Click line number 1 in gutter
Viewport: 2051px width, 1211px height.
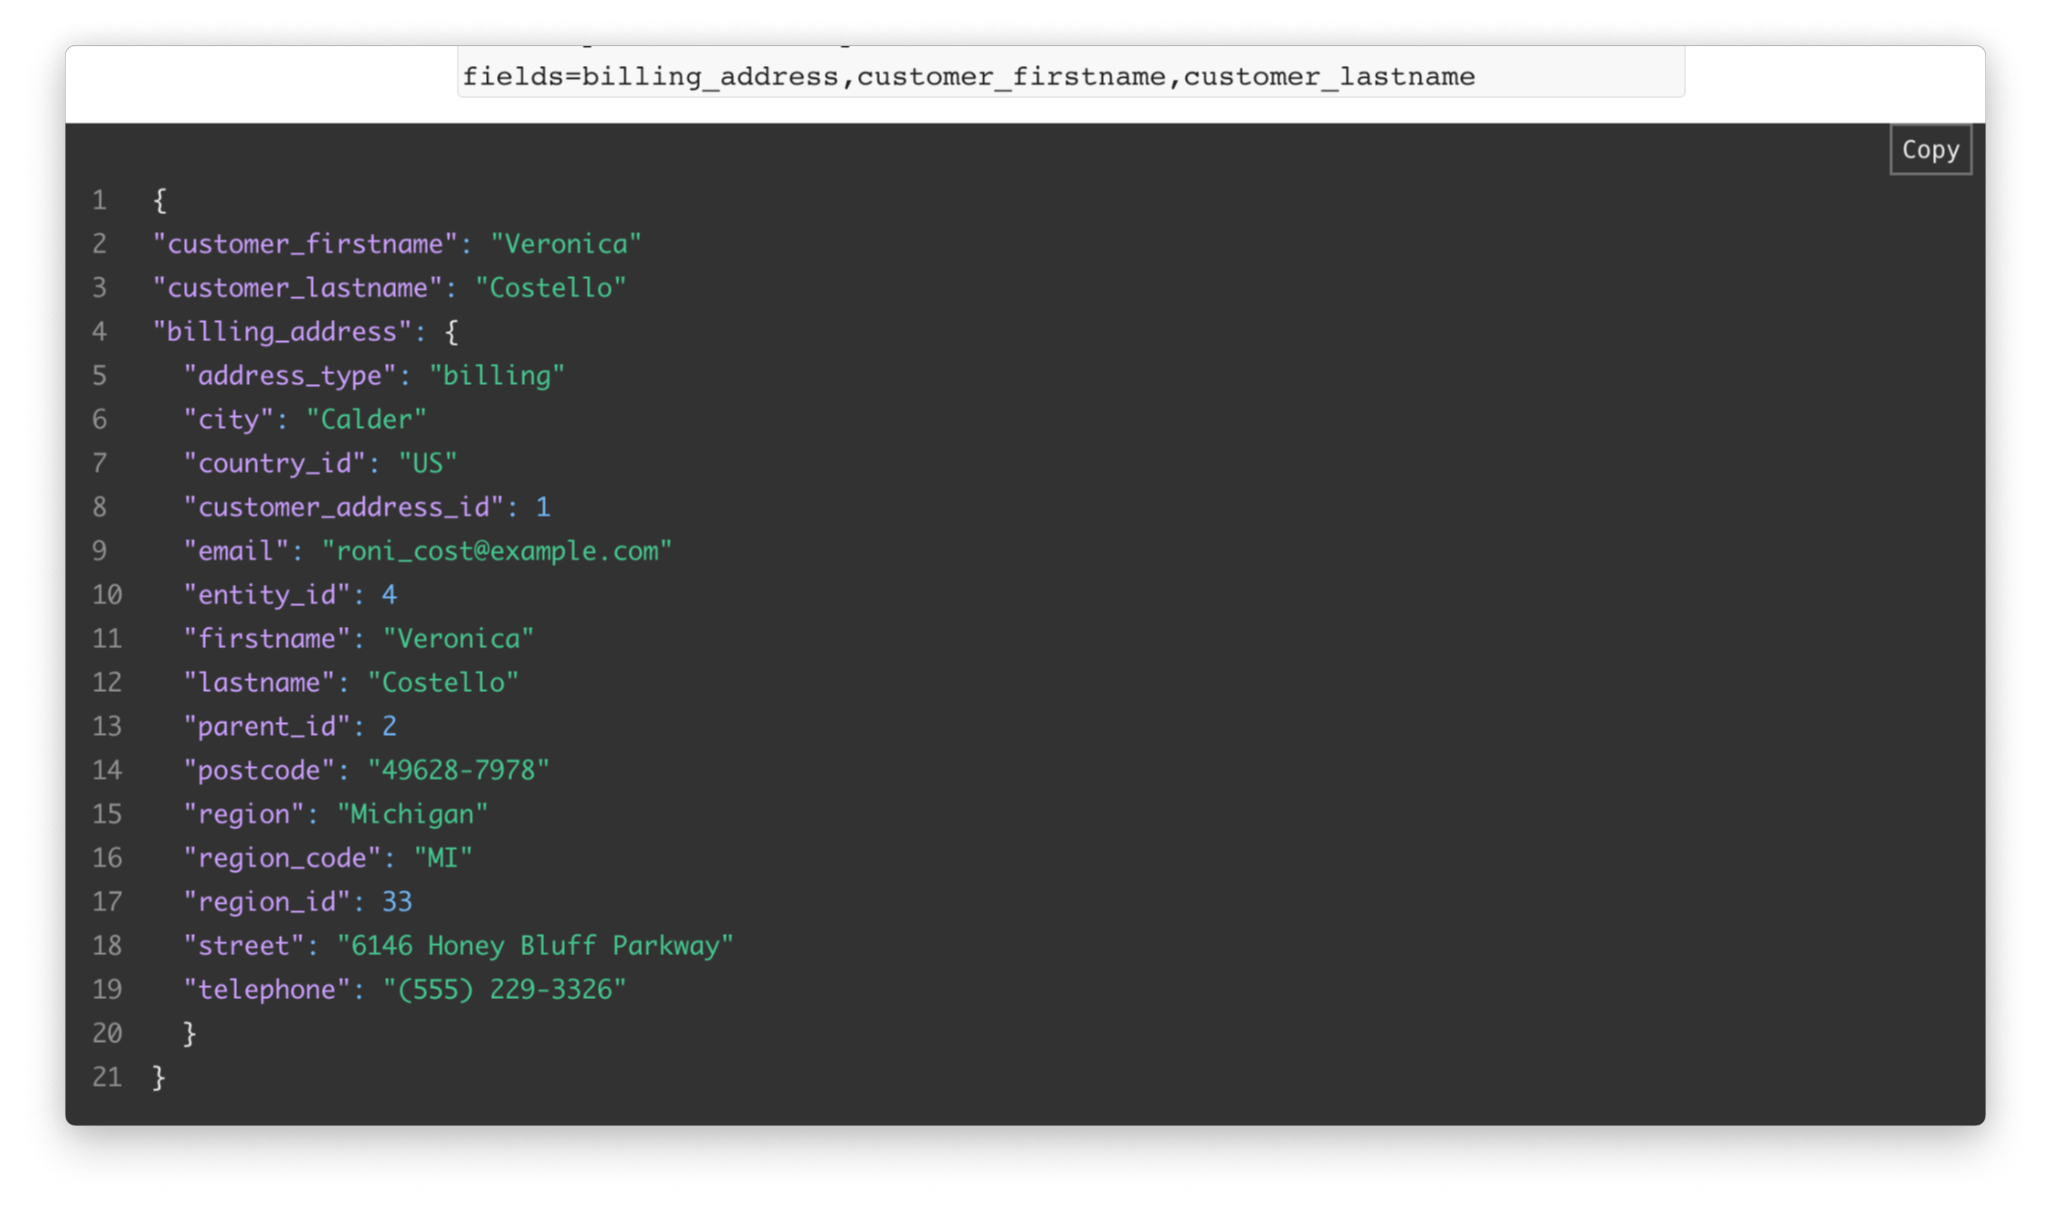point(100,201)
